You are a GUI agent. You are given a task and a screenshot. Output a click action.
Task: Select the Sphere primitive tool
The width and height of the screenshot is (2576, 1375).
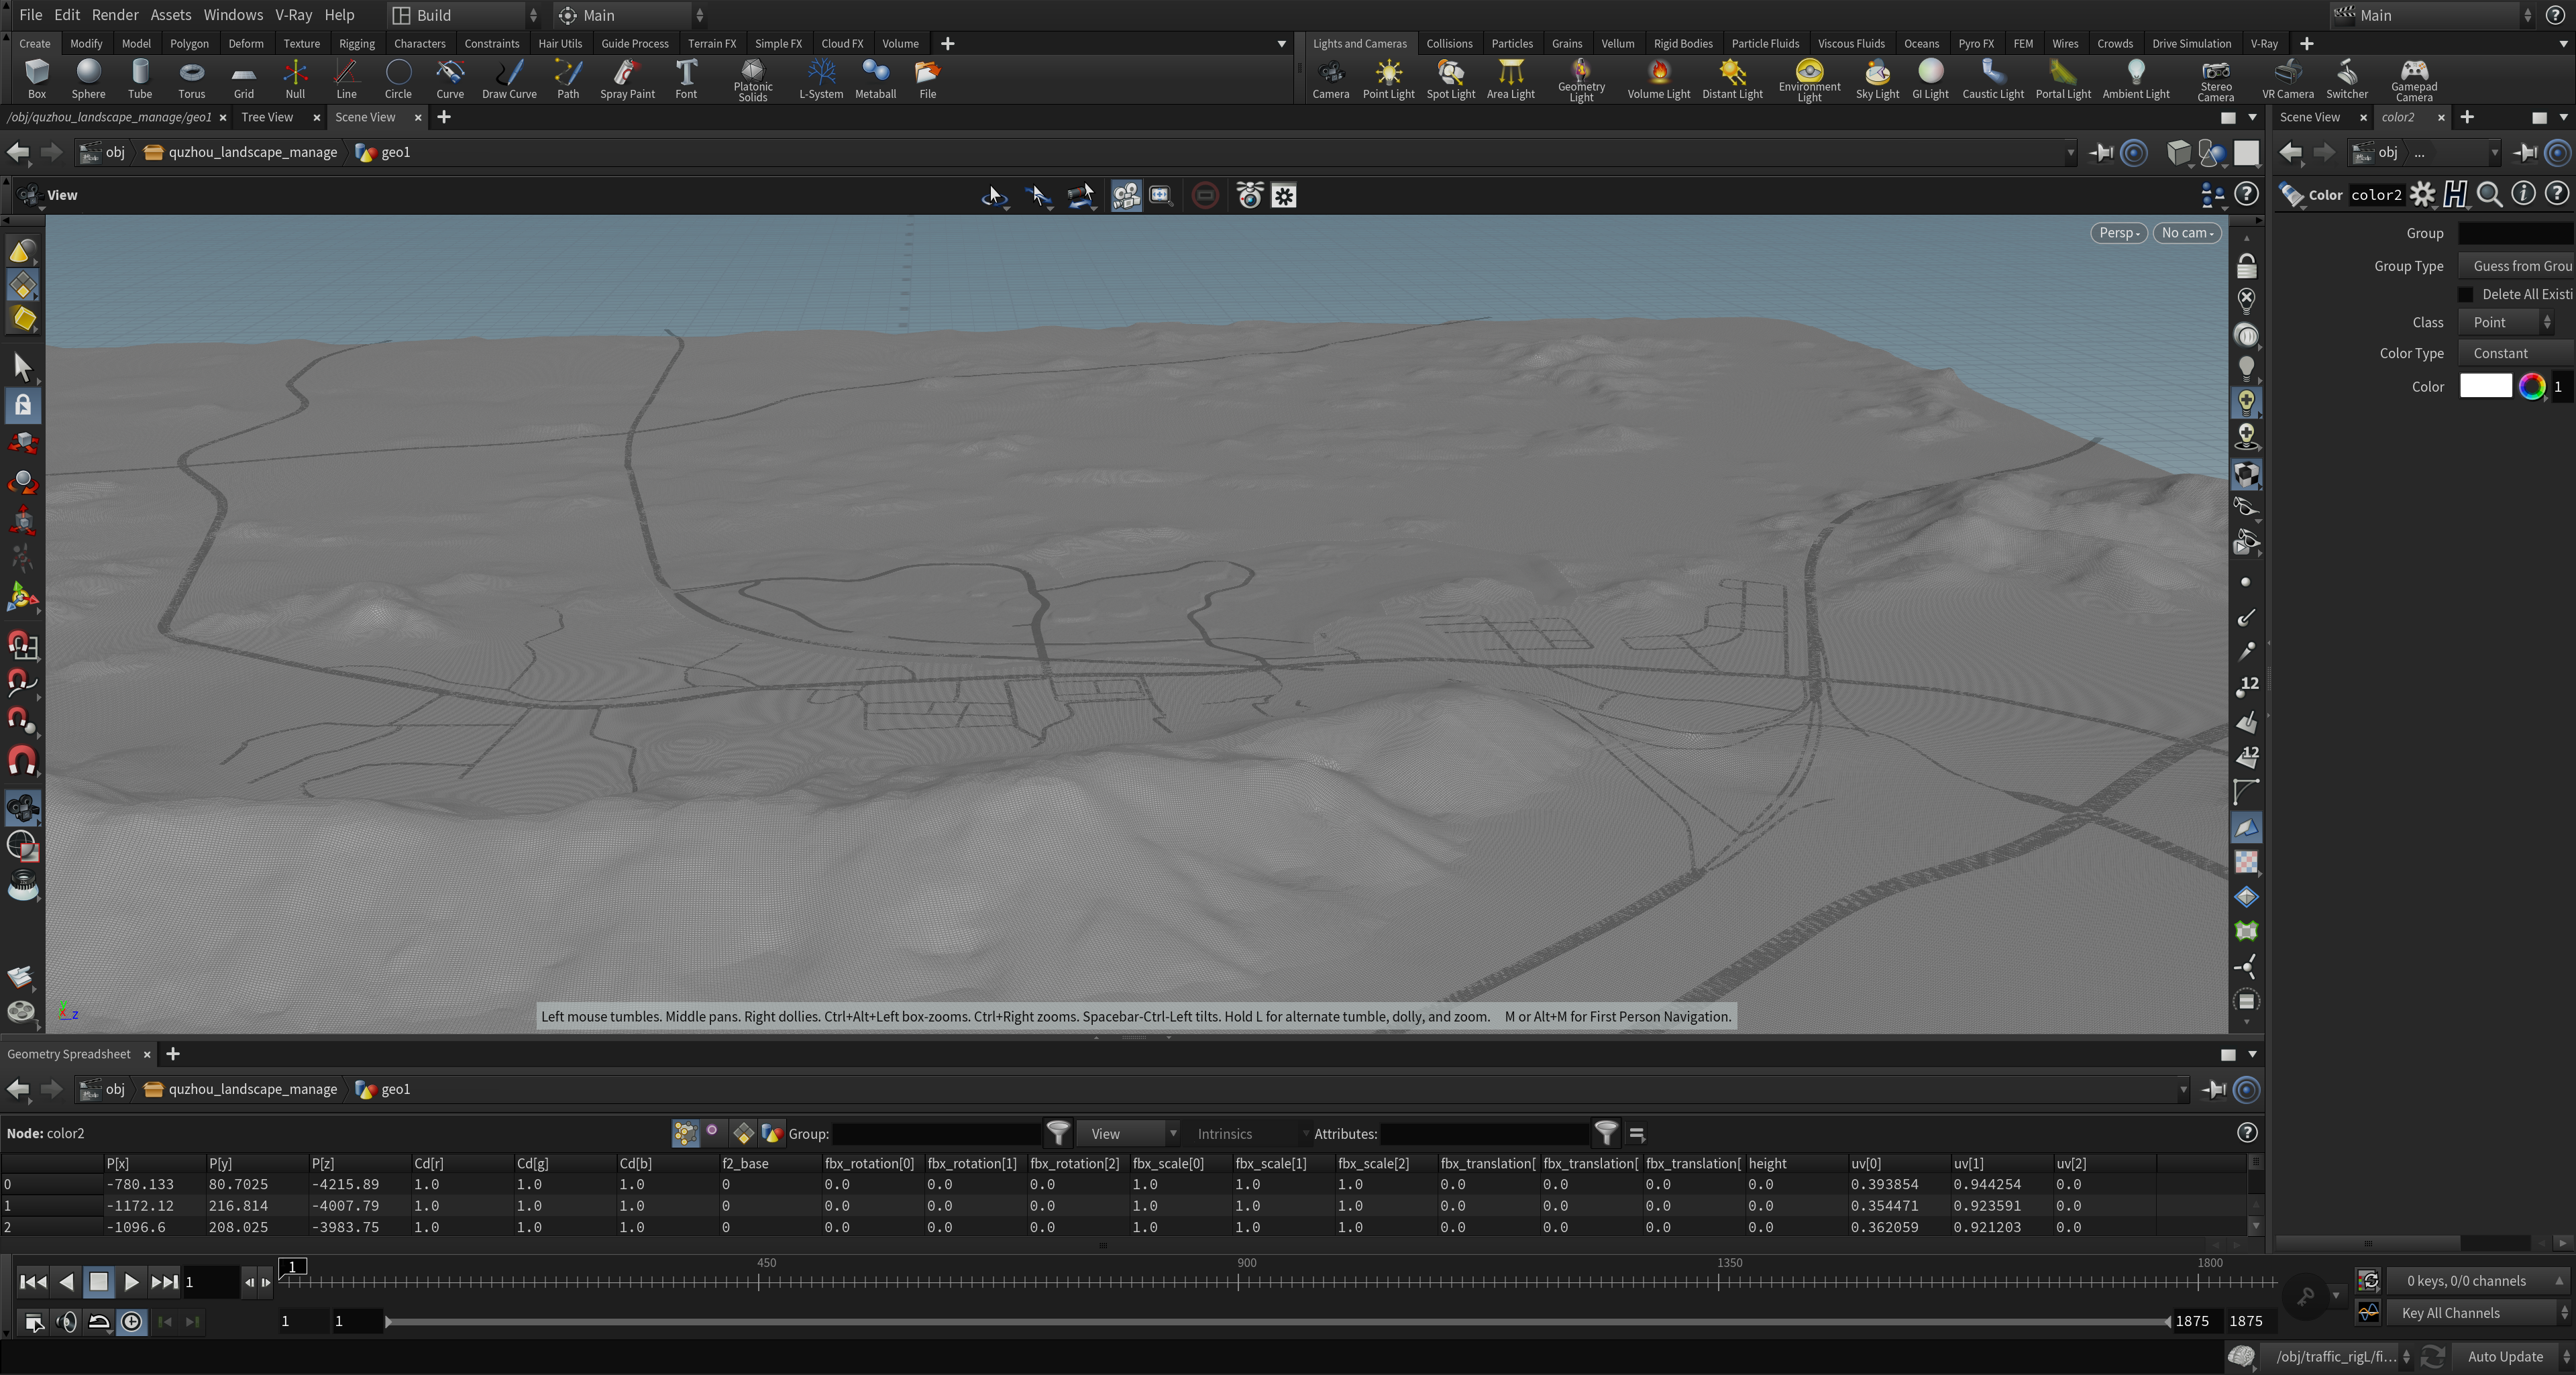point(87,75)
